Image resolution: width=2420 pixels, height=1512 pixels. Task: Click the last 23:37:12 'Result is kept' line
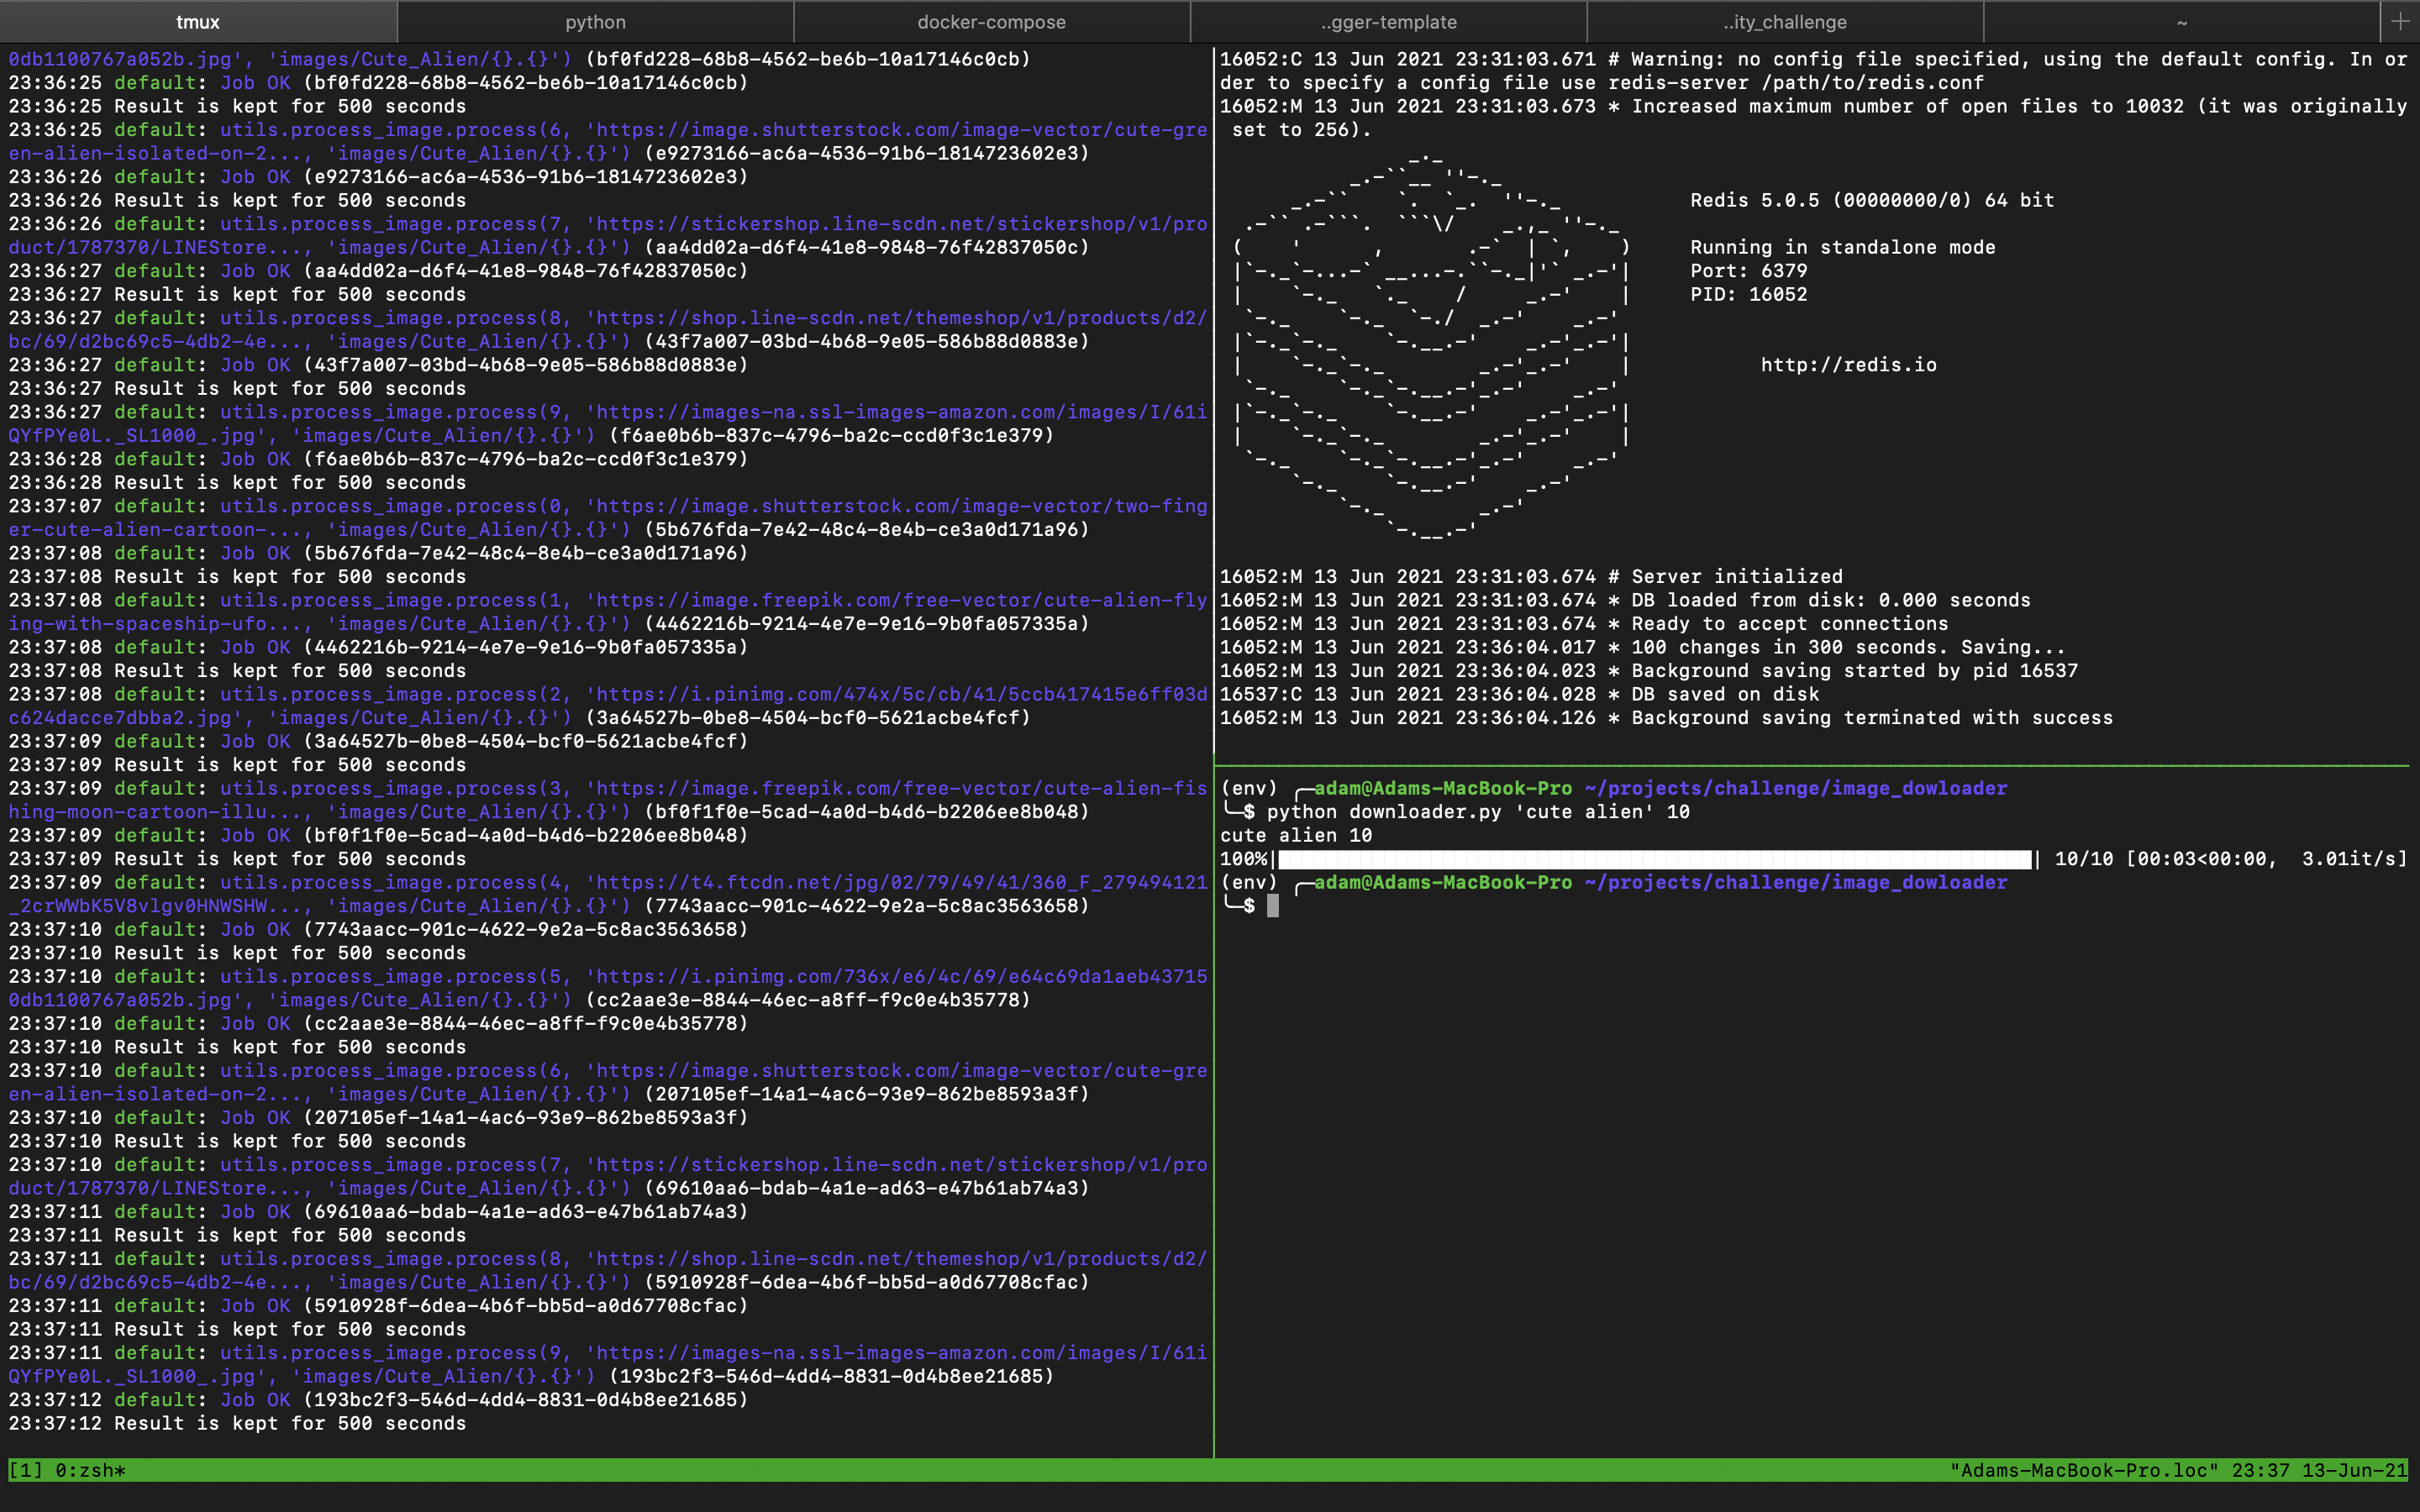pos(237,1424)
